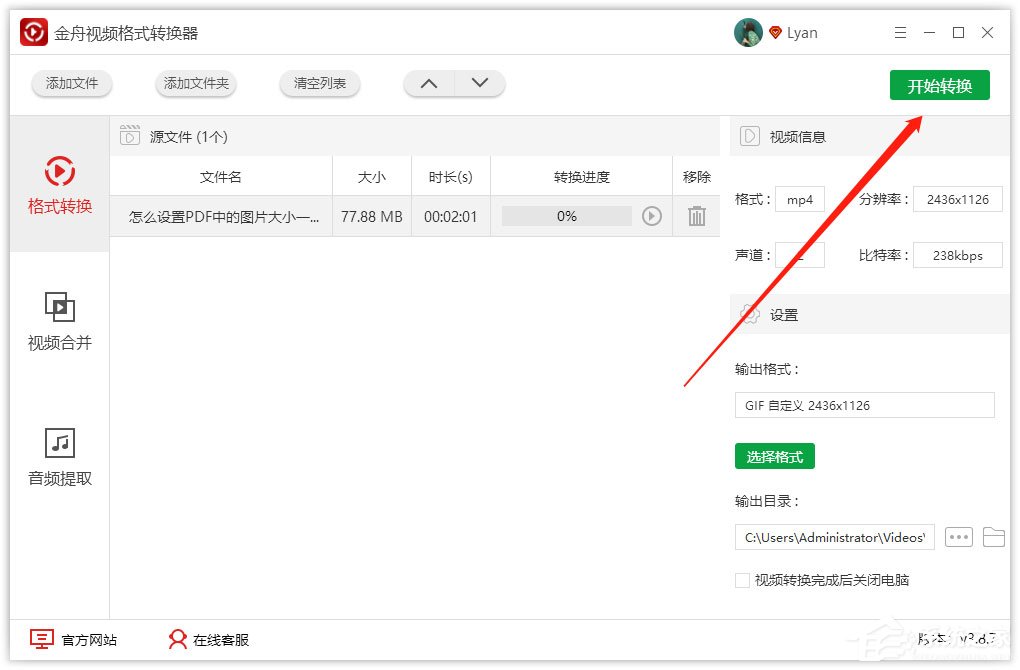Open the 视频合并 tool in the sidebar
1020x670 pixels.
58,322
